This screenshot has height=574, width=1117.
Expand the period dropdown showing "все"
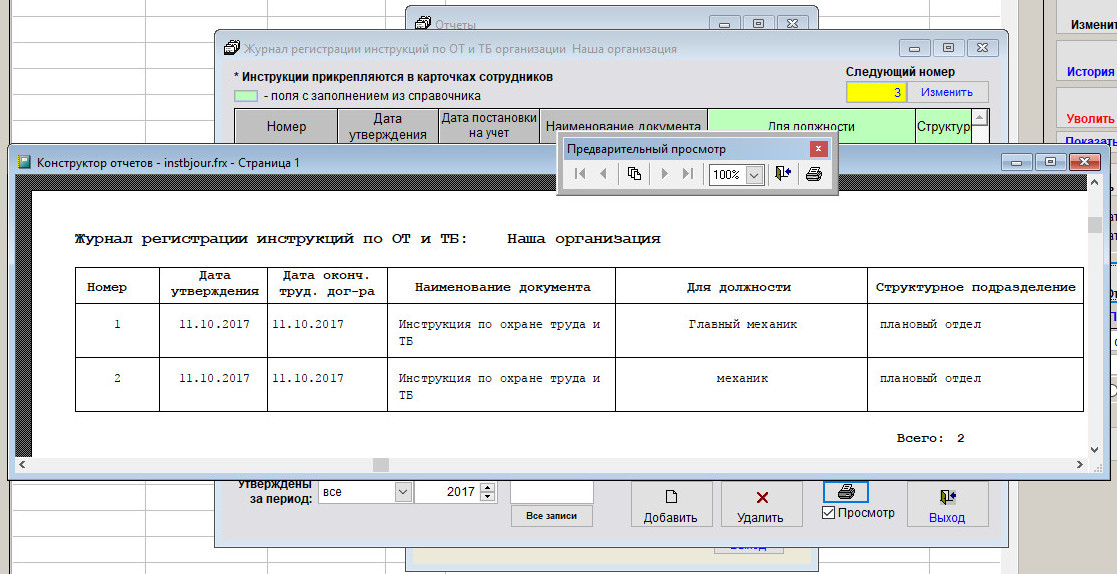coord(403,492)
